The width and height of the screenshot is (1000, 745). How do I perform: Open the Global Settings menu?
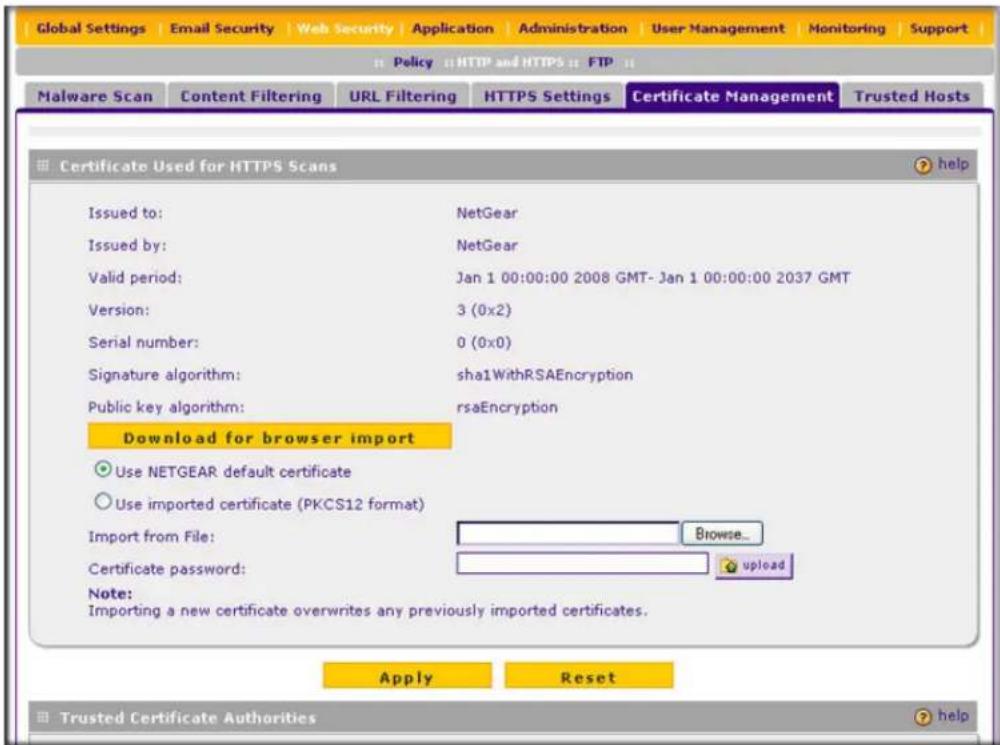91,29
